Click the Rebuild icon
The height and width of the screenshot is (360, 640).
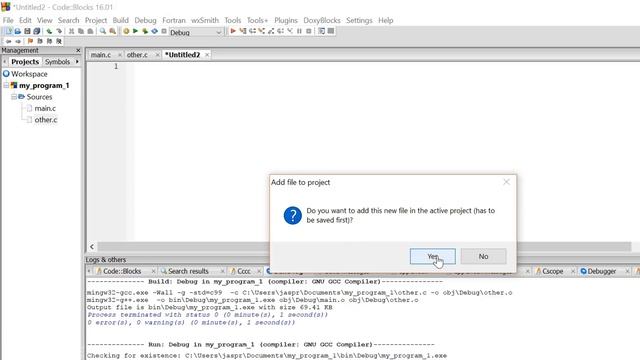click(x=154, y=31)
